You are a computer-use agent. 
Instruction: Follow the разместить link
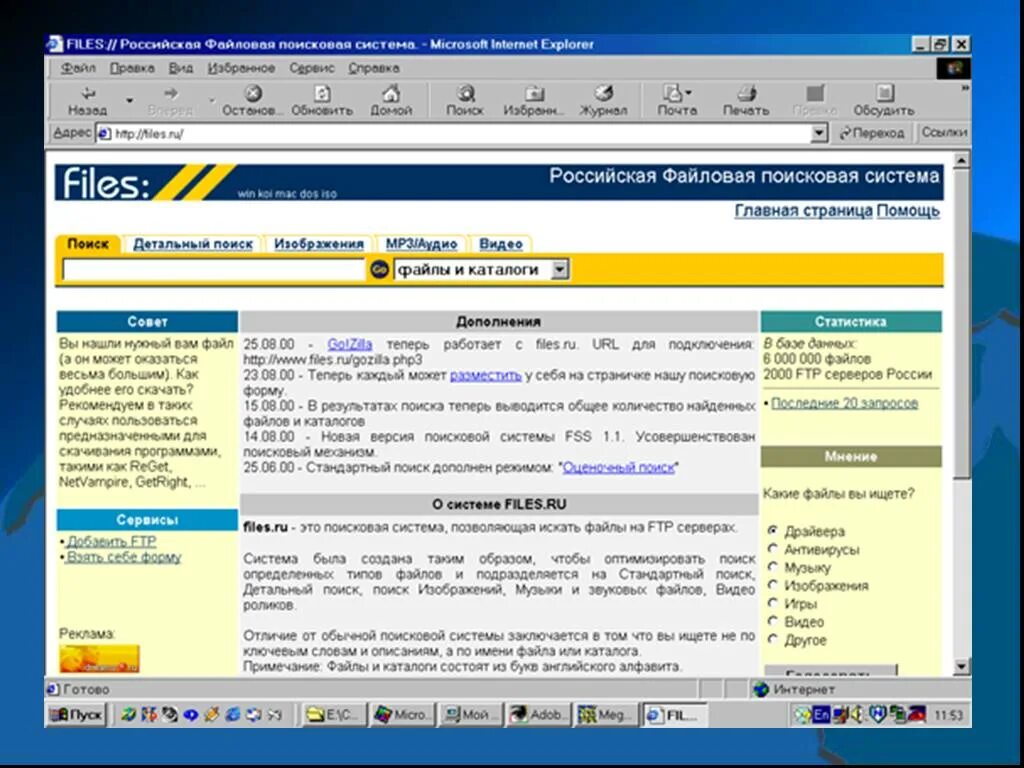[x=486, y=376]
